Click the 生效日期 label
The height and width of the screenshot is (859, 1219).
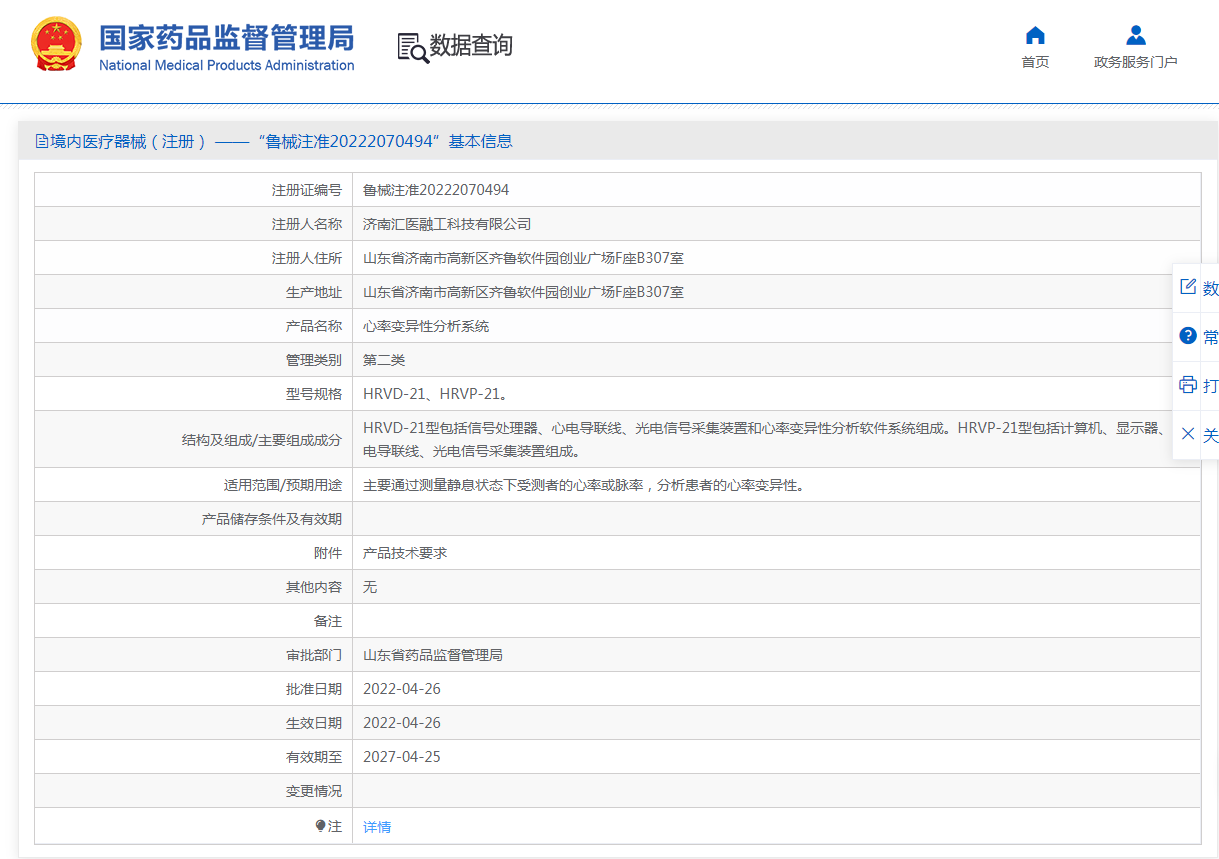click(x=314, y=723)
